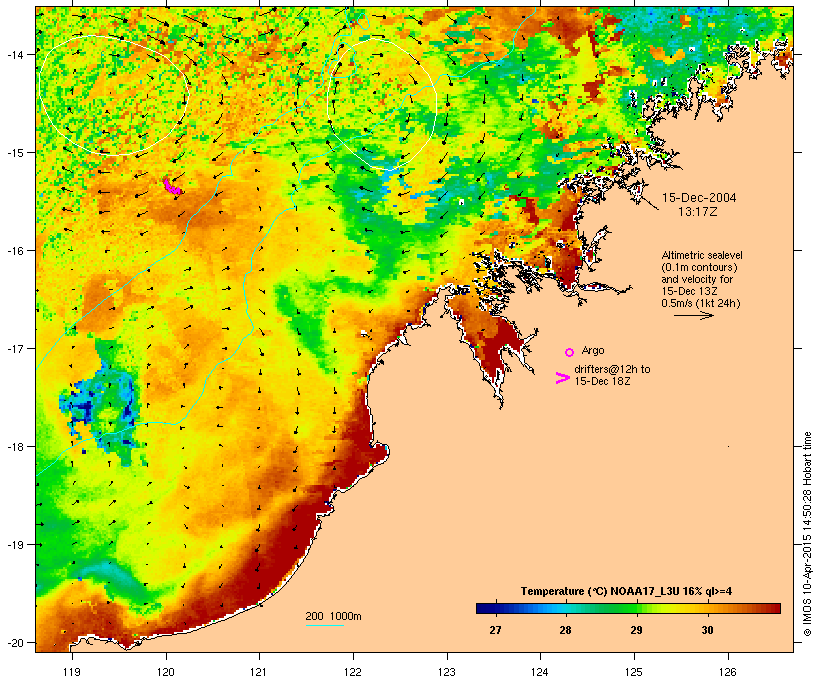This screenshot has width=820, height=680.
Task: Click latitude axis label '-14'
Action: coord(15,54)
